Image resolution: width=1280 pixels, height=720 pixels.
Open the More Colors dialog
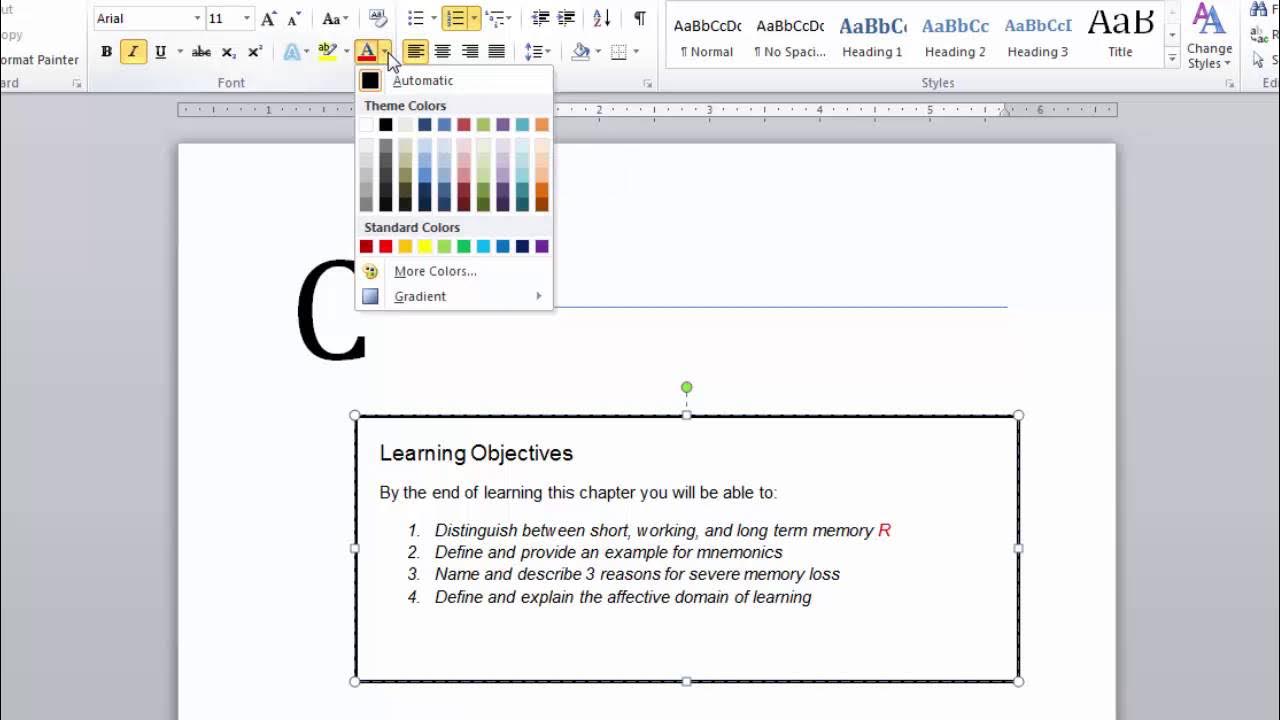(x=454, y=271)
